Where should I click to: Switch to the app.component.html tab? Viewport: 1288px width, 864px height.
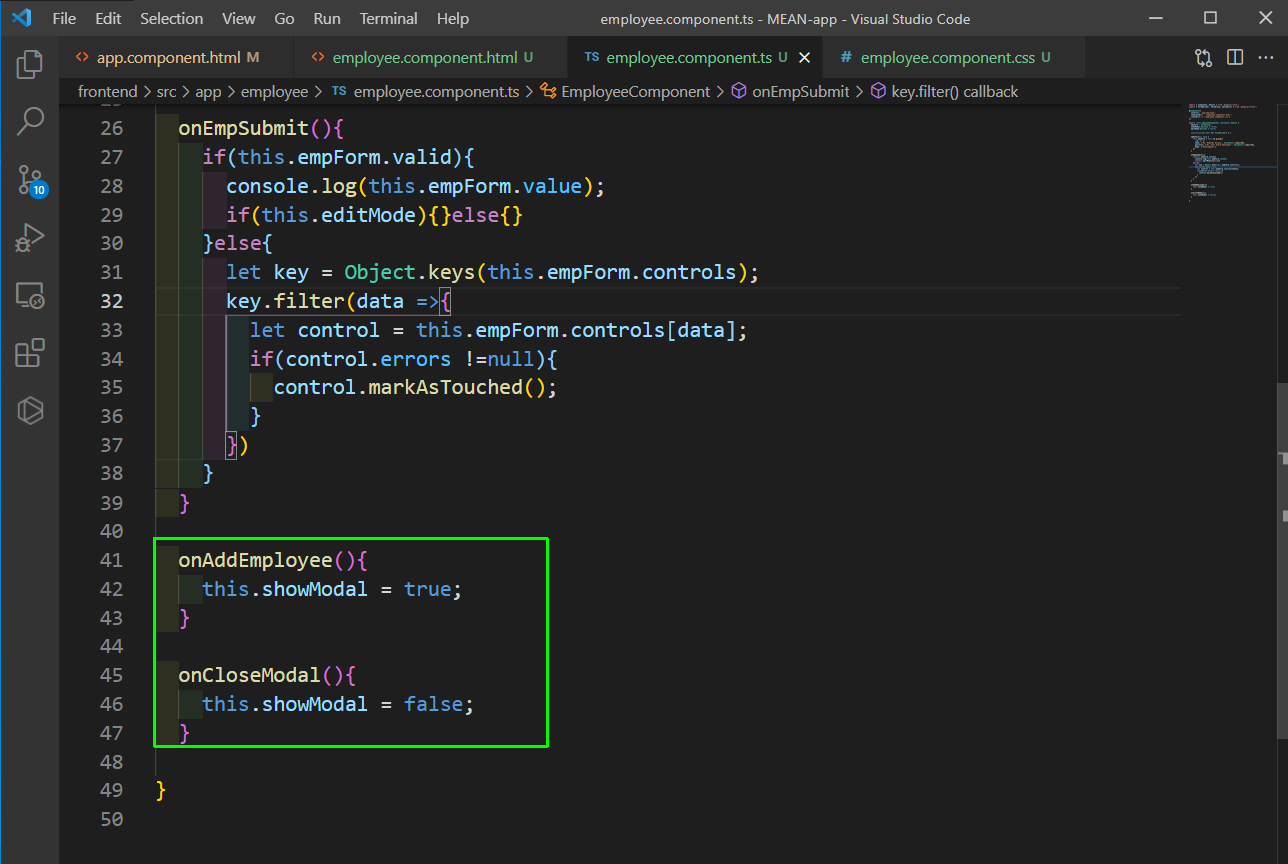pyautogui.click(x=177, y=58)
